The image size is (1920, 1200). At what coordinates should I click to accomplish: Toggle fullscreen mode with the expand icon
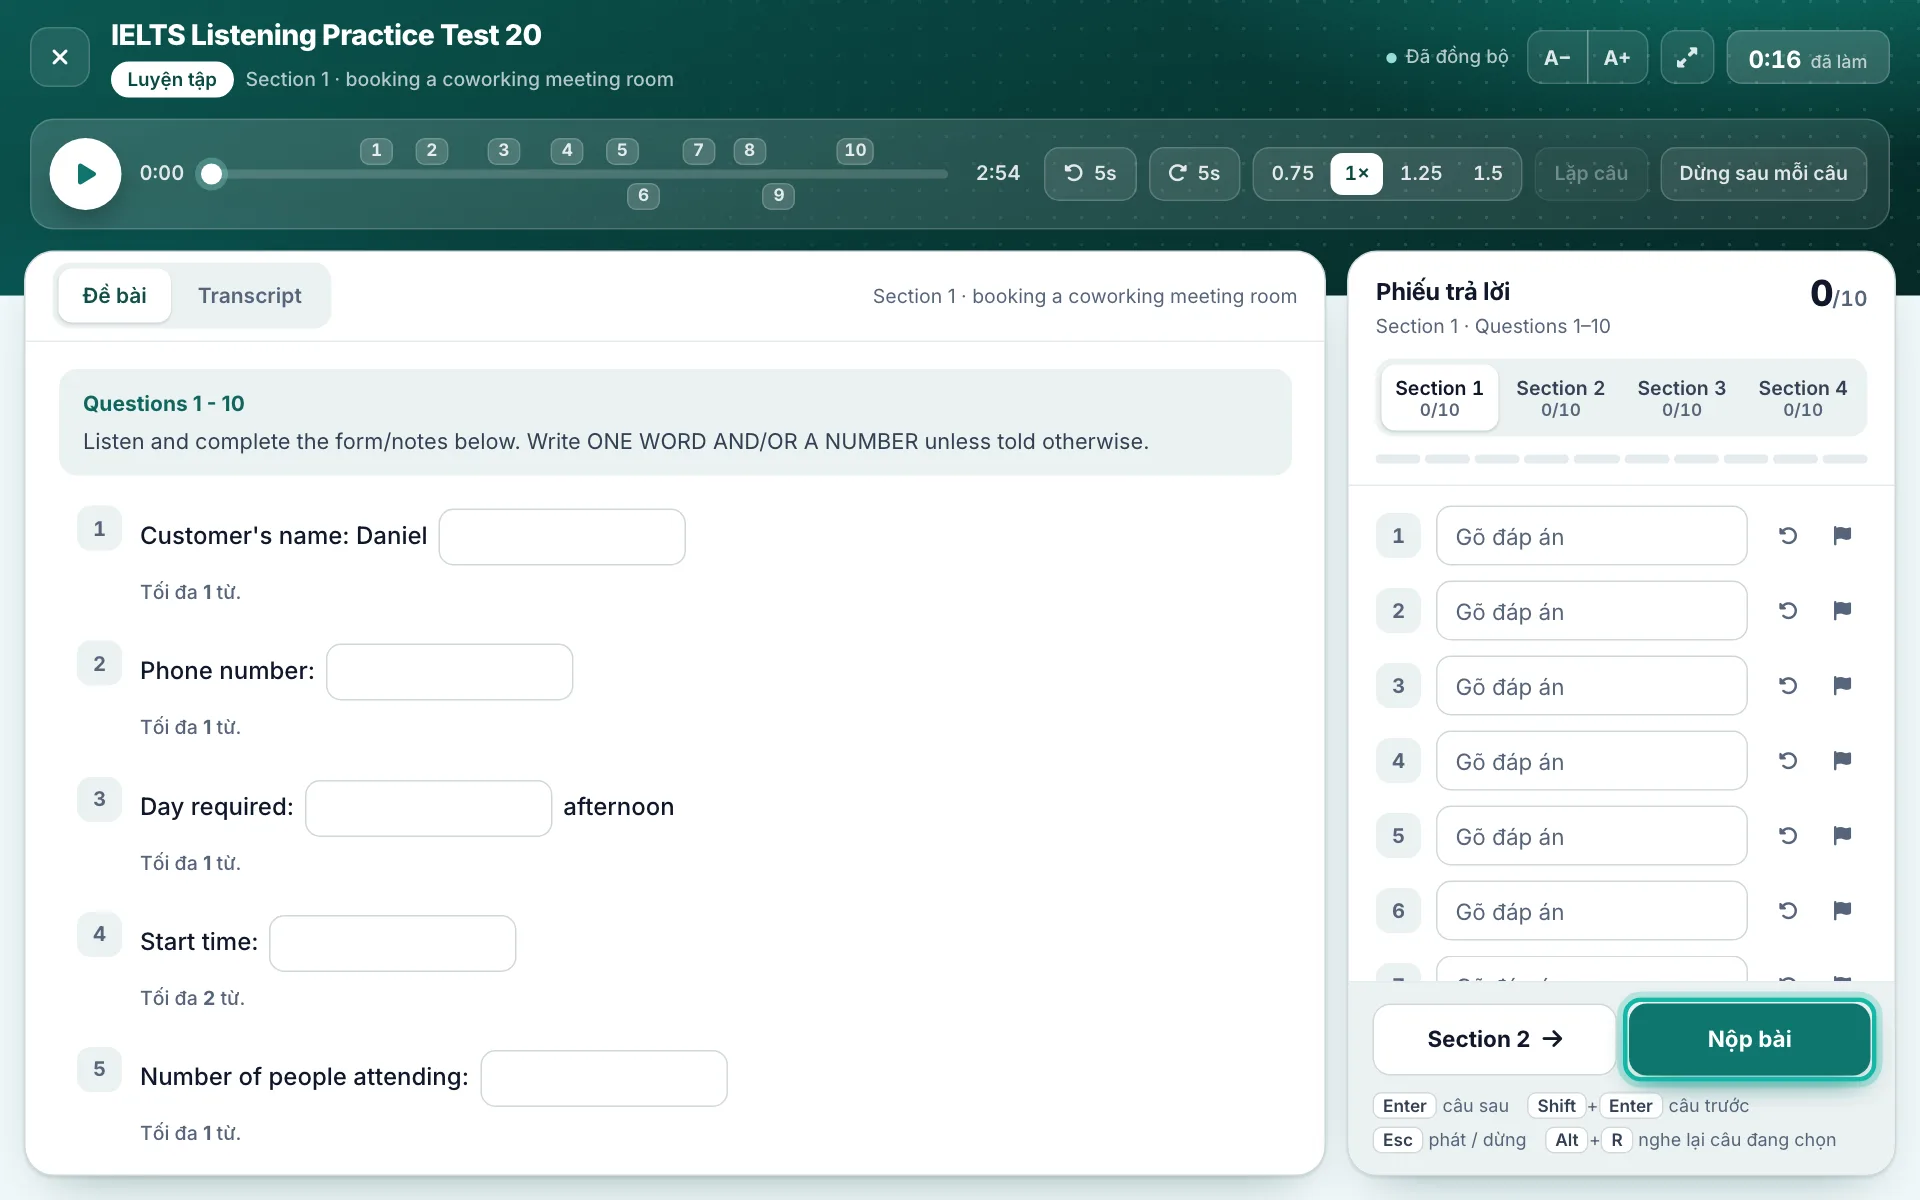1687,57
